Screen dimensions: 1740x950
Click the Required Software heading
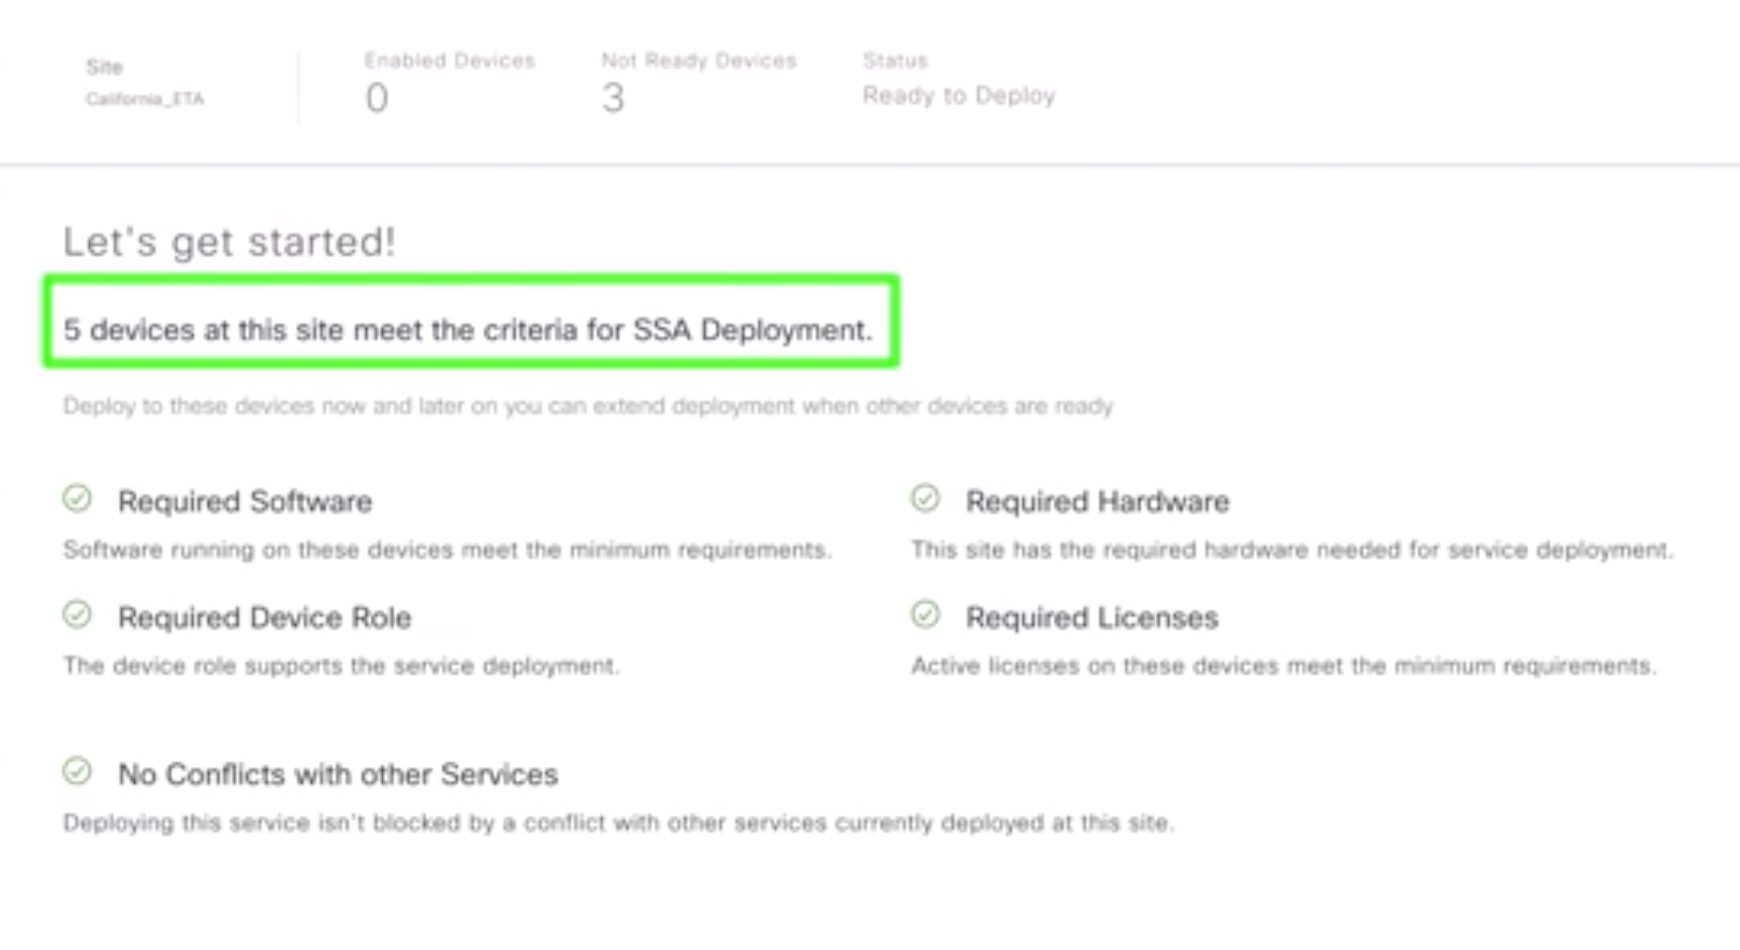[x=245, y=501]
